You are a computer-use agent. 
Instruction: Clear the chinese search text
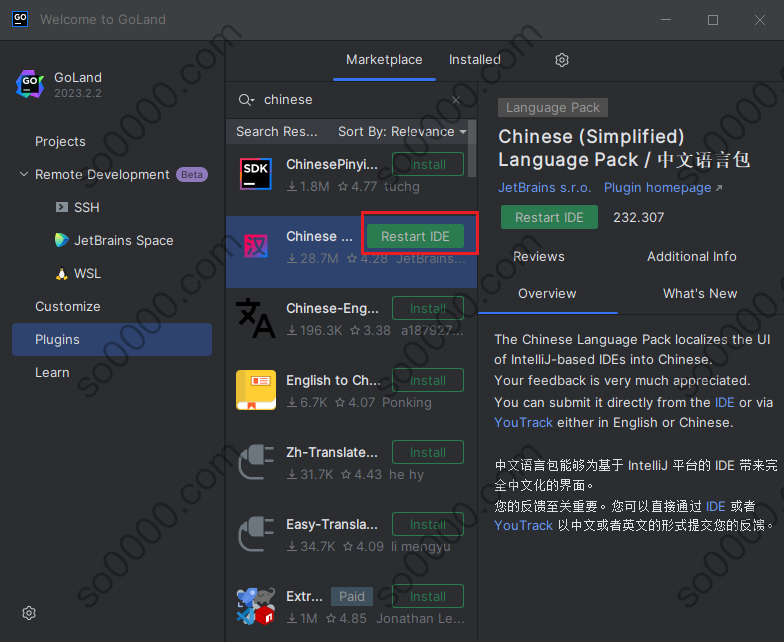pos(456,100)
